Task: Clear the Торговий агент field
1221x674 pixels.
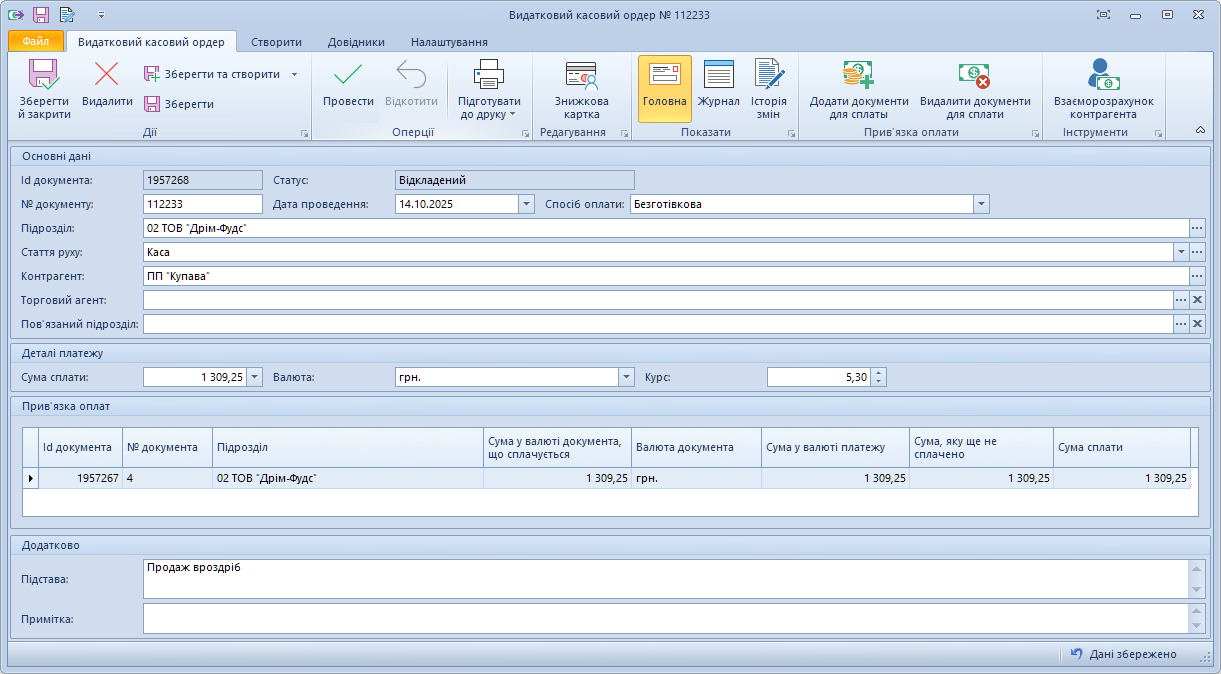Action: pyautogui.click(x=1197, y=300)
